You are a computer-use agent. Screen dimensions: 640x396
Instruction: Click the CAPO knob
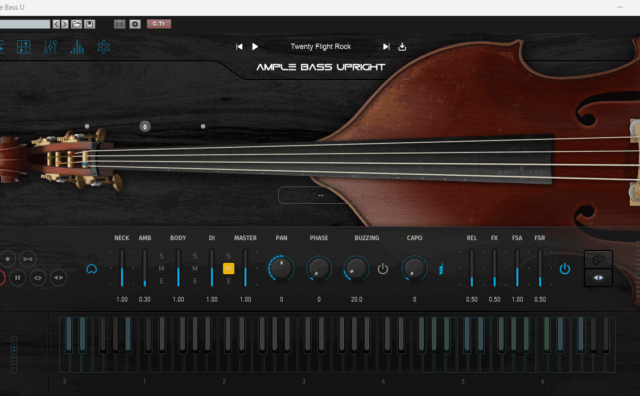pos(414,268)
